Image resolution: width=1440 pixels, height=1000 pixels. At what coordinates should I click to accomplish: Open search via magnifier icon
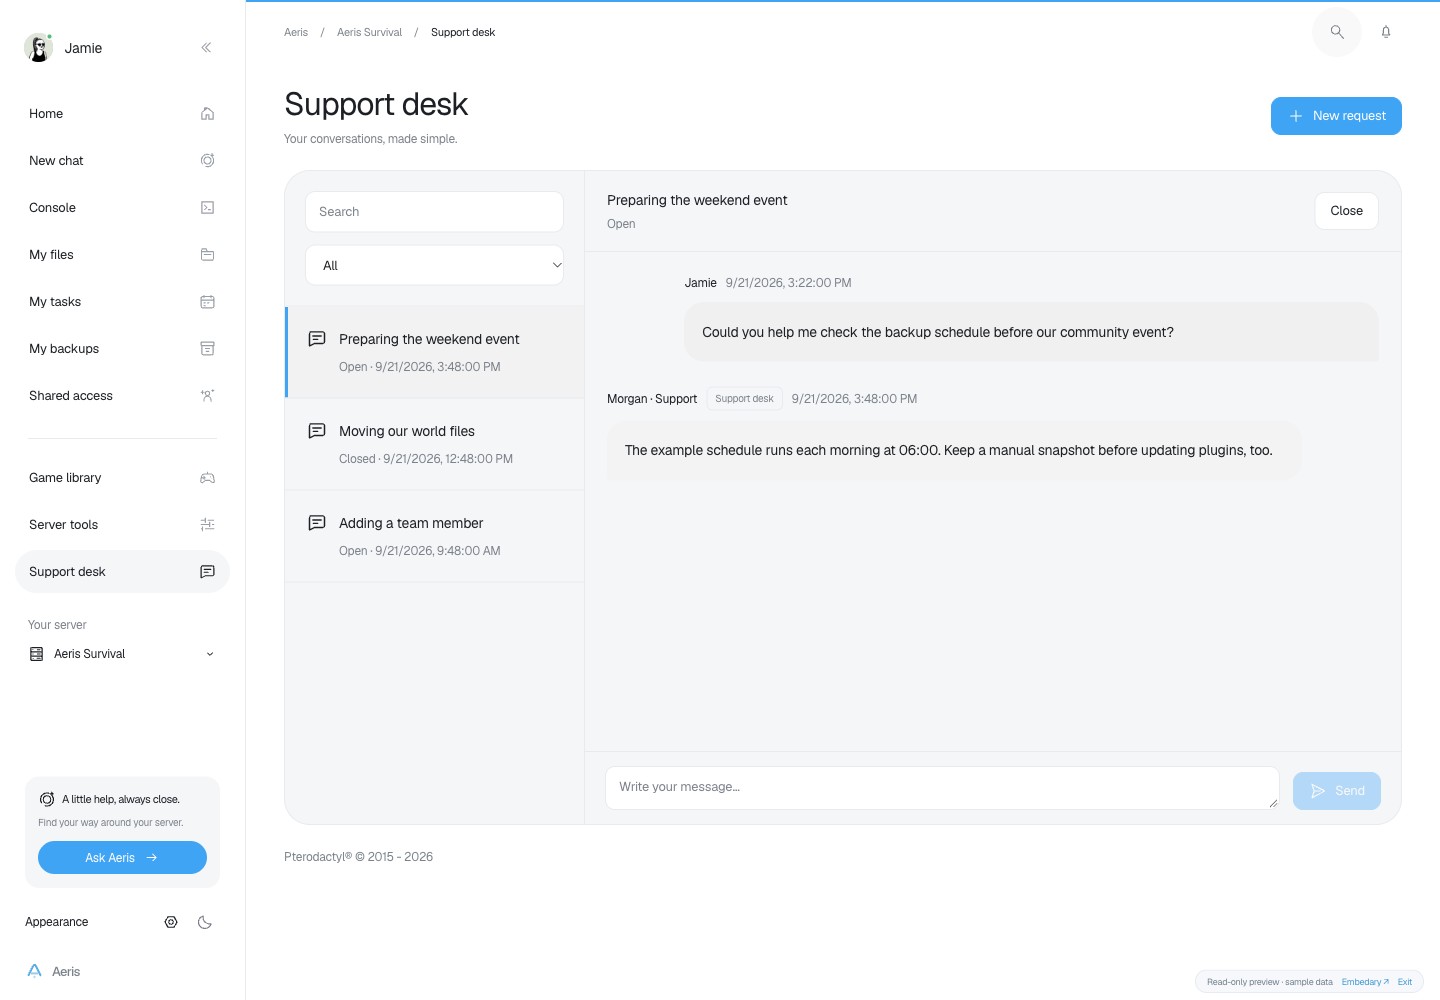[1337, 32]
